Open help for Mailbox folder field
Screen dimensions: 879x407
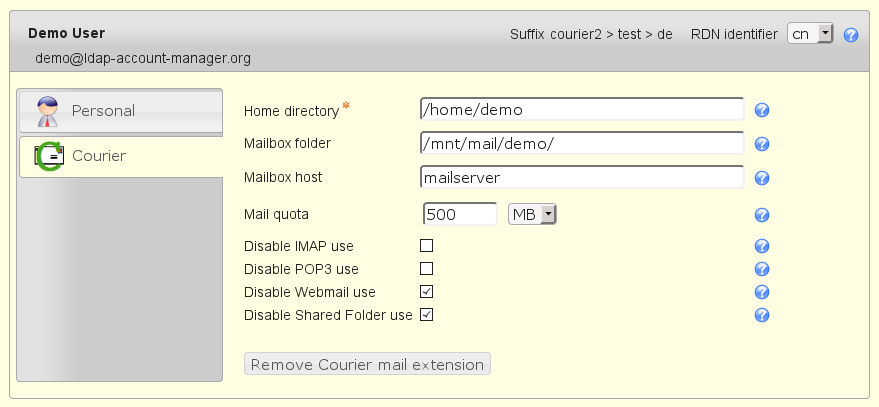(761, 144)
